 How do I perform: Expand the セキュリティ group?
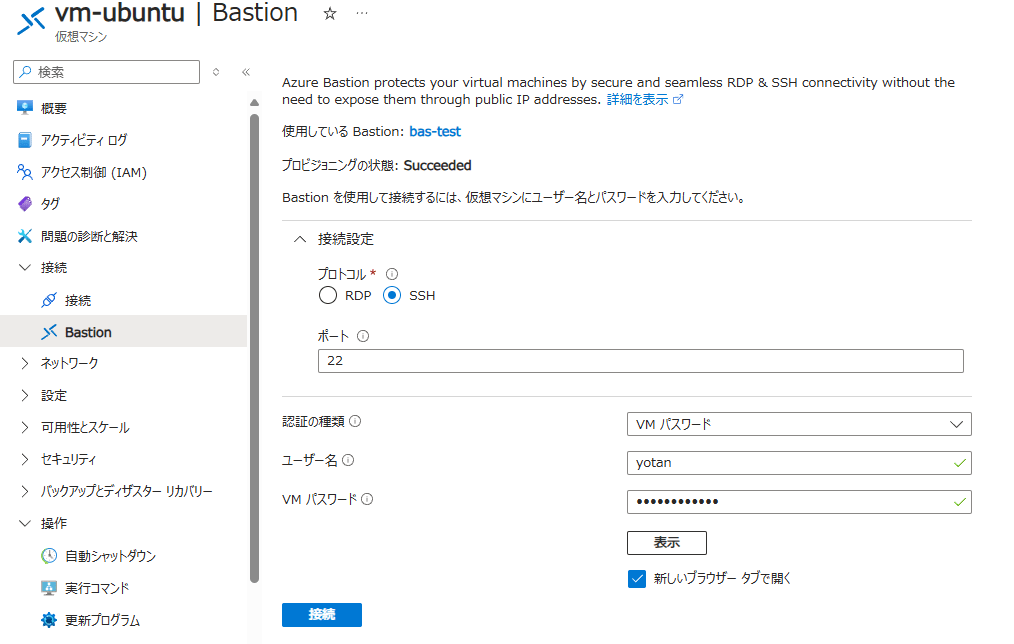(x=25, y=459)
